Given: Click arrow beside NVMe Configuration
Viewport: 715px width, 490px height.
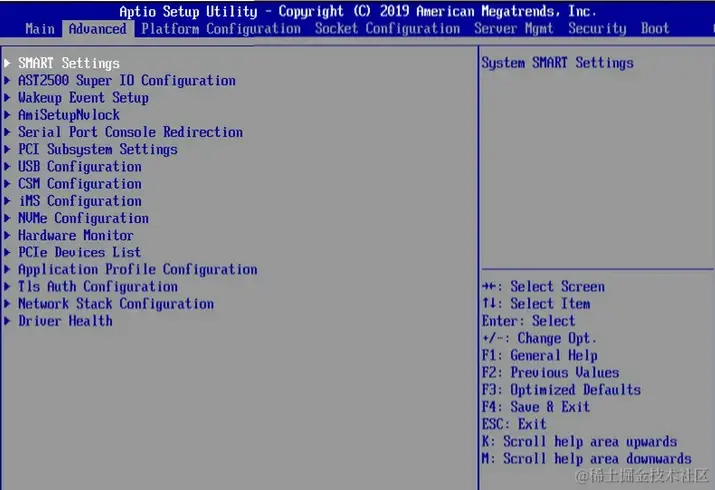Looking at the screenshot, I should (7, 217).
